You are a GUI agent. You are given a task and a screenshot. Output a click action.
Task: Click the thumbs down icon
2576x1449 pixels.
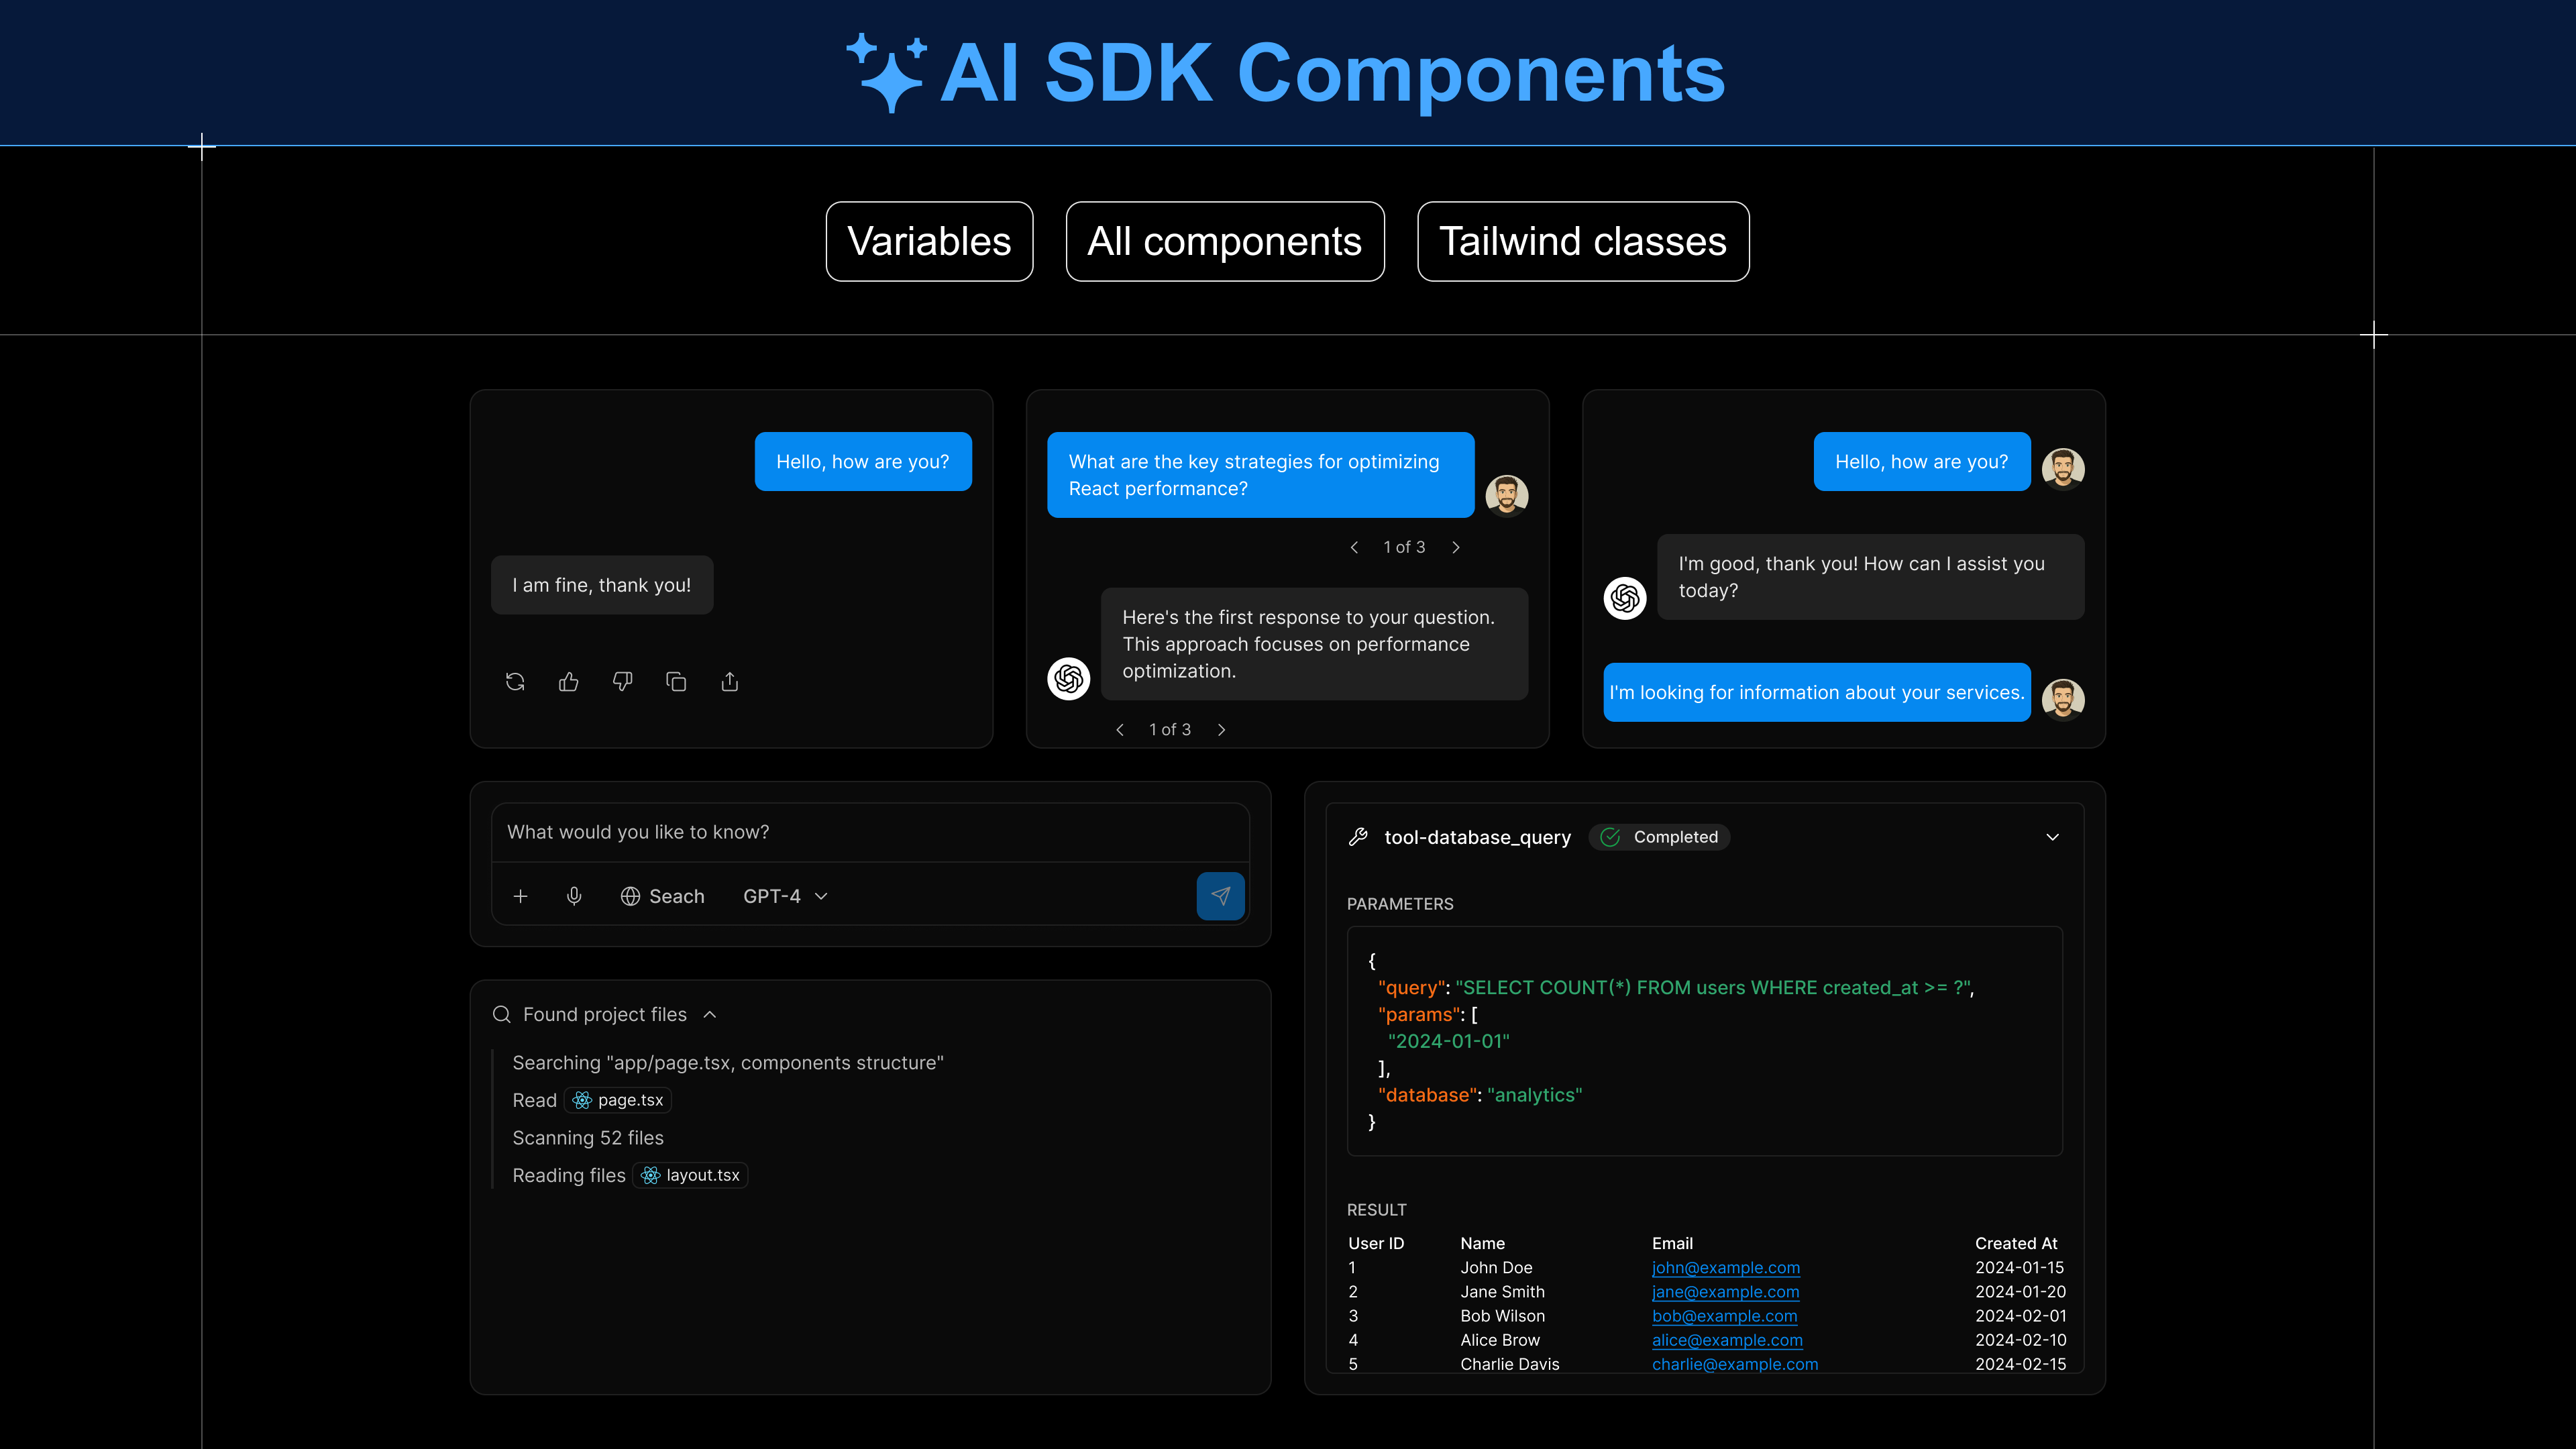click(x=622, y=682)
